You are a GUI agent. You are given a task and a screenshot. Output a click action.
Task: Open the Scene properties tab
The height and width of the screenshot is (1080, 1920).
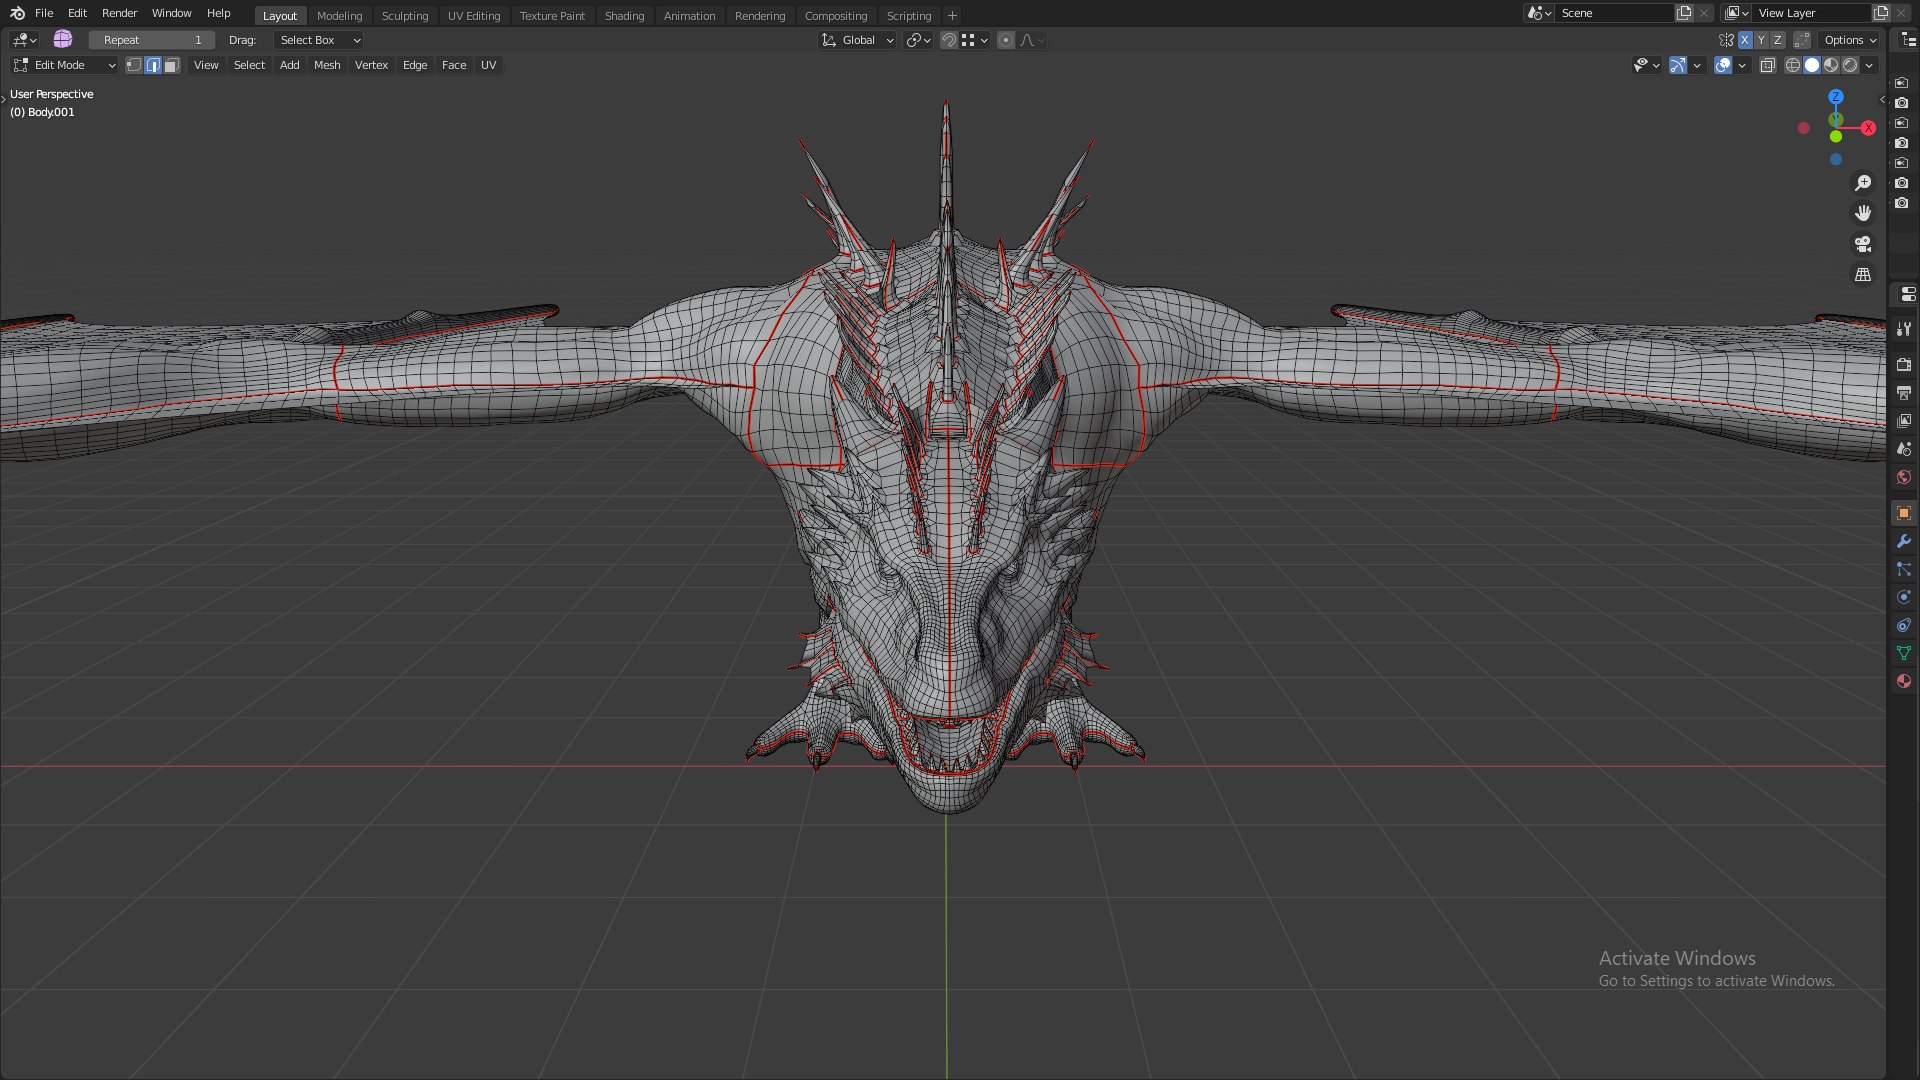(1904, 449)
